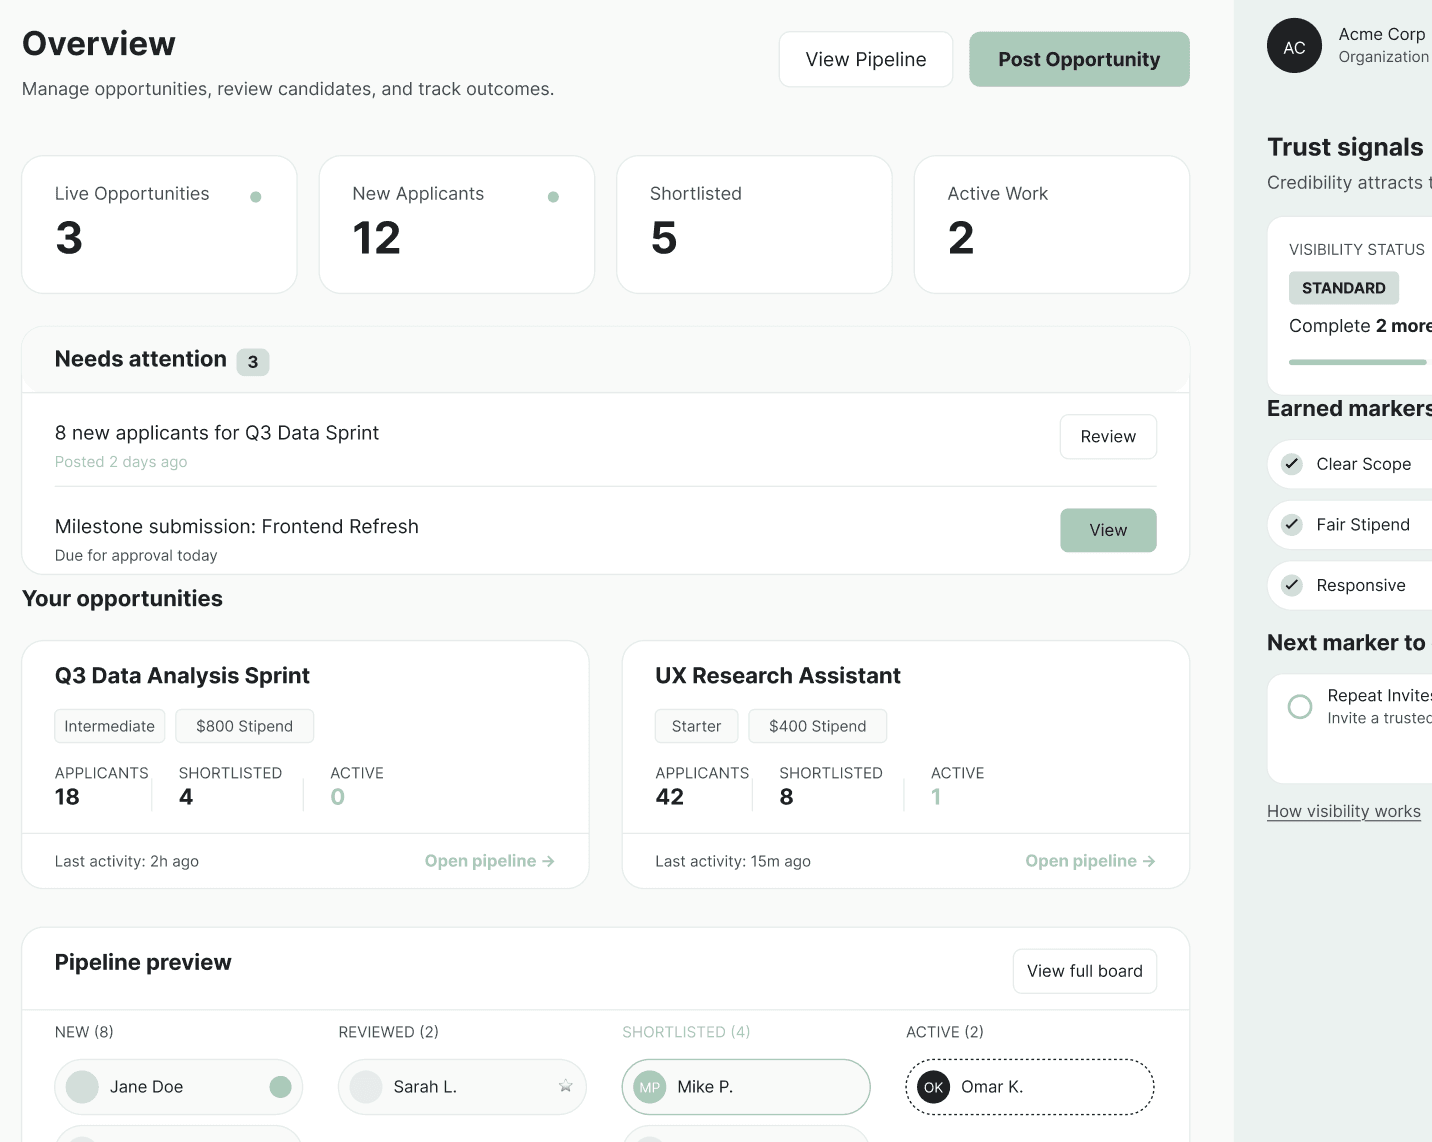This screenshot has height=1142, width=1432.
Task: Click 'Due for approval today' text
Action: (x=136, y=555)
